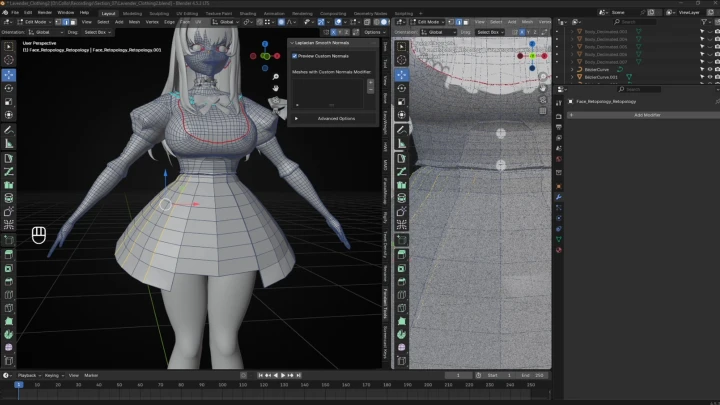Select the Select Box tool in left viewport
This screenshot has width=720, height=405.
9,46
